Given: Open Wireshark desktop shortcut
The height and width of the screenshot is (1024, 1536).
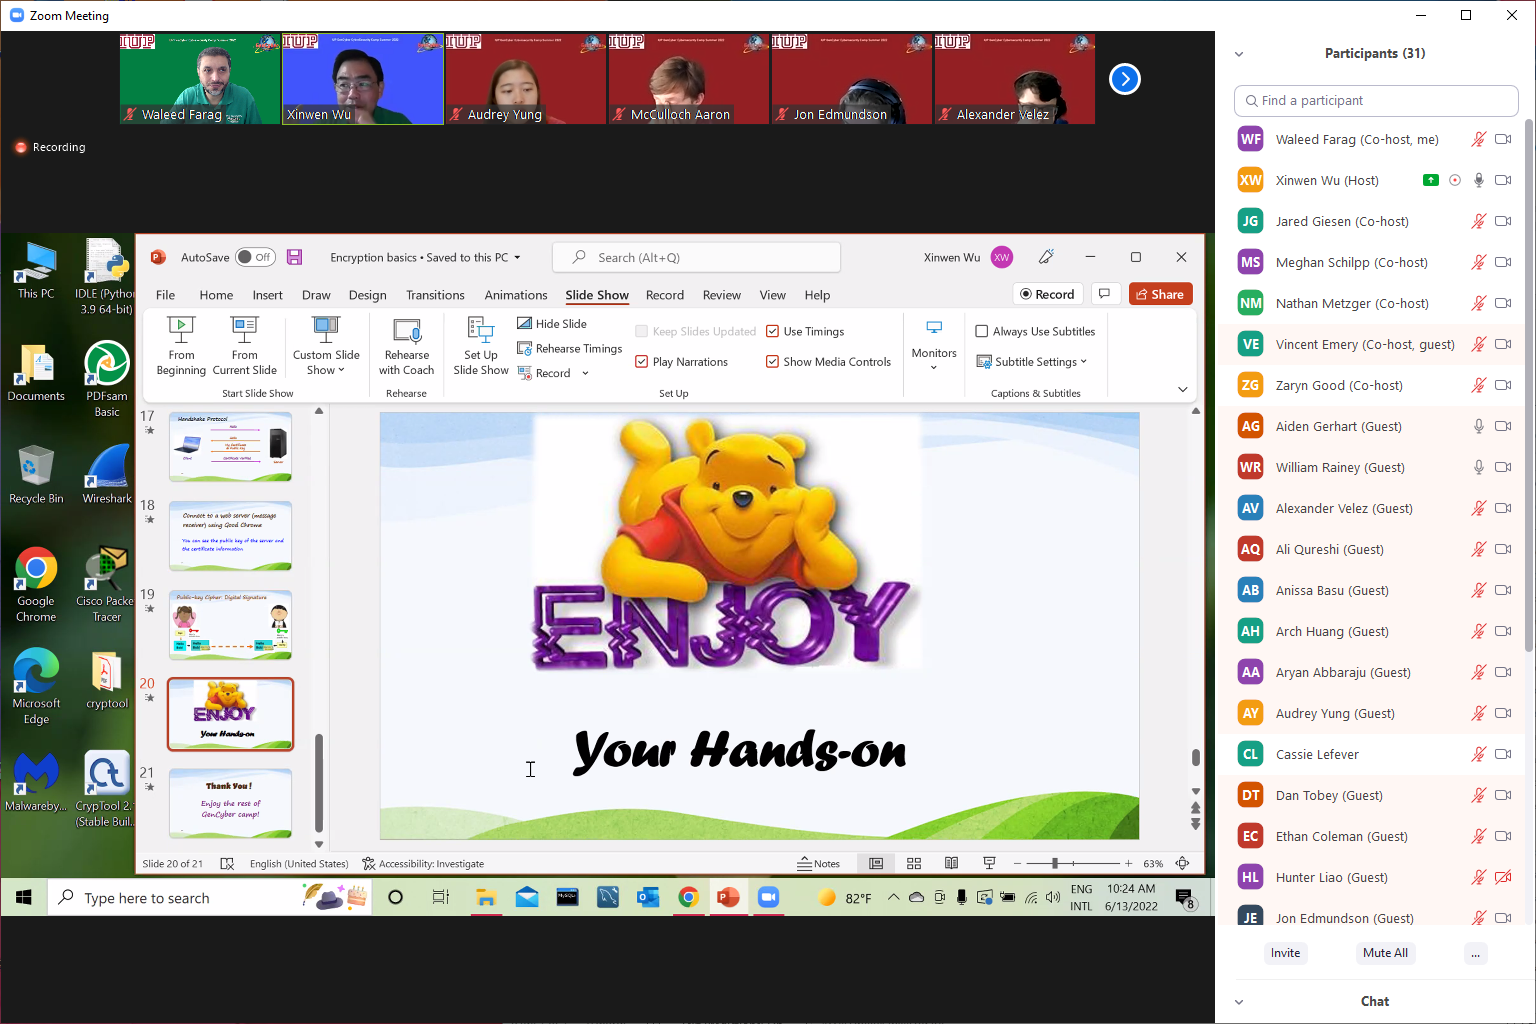Looking at the screenshot, I should click(x=107, y=474).
